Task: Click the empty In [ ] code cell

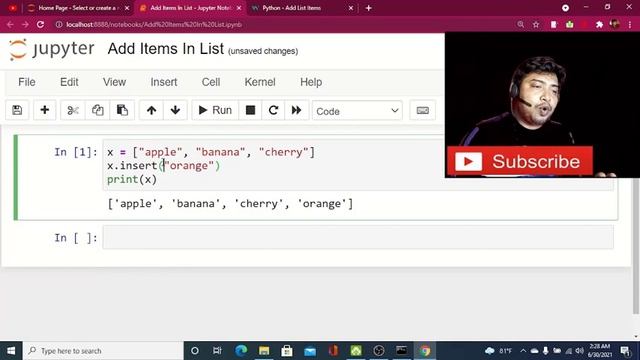Action: click(358, 237)
